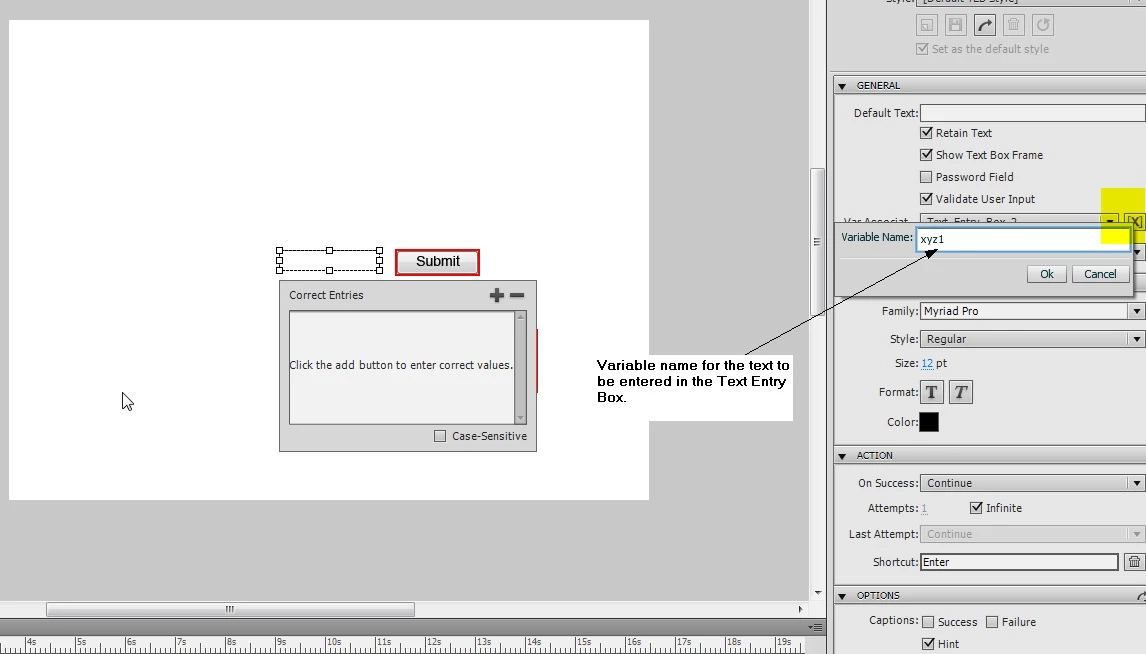Open the associated variable dropdown arrow
1146x654 pixels.
click(1109, 221)
